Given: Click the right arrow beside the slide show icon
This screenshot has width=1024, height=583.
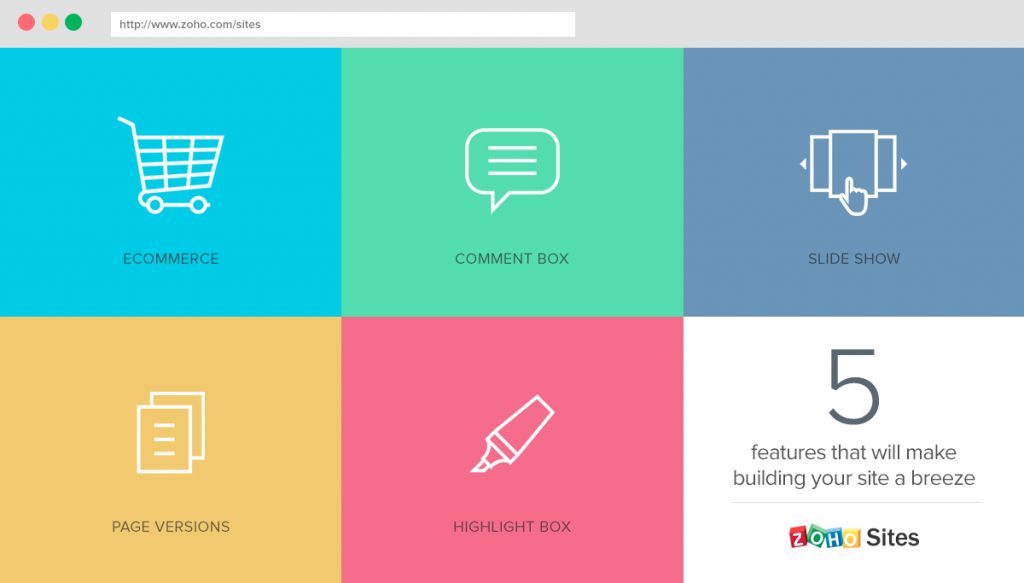Looking at the screenshot, I should click(904, 164).
